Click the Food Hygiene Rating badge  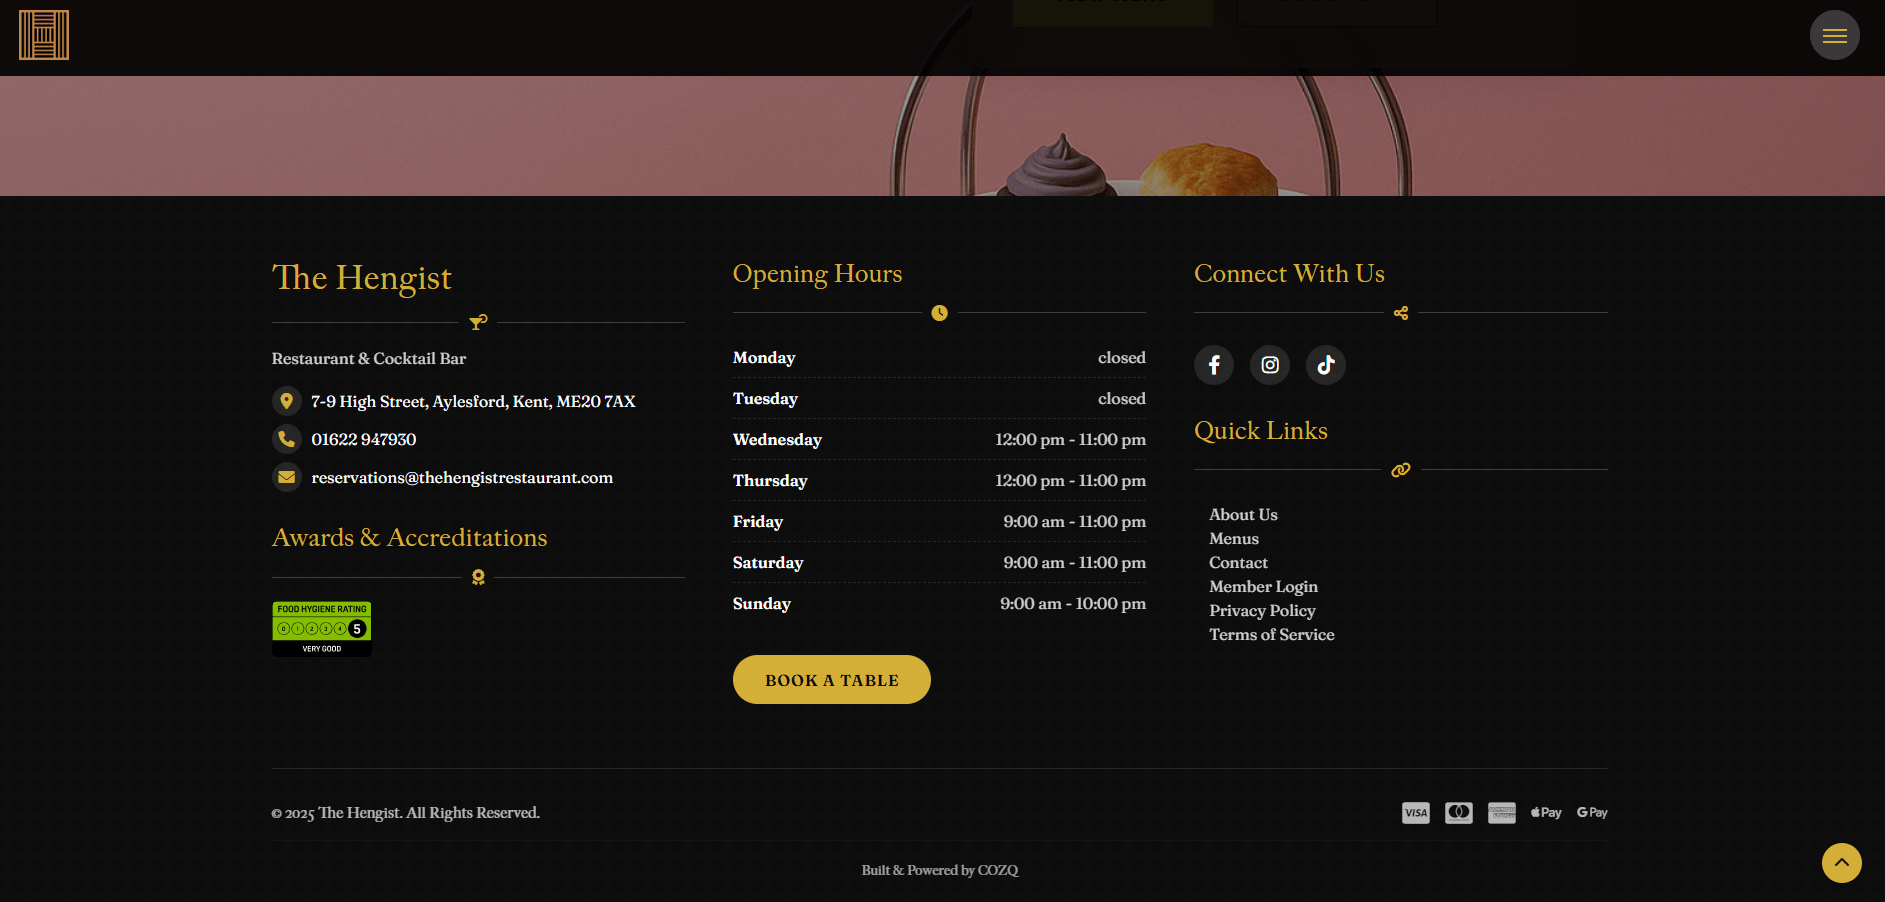[322, 629]
